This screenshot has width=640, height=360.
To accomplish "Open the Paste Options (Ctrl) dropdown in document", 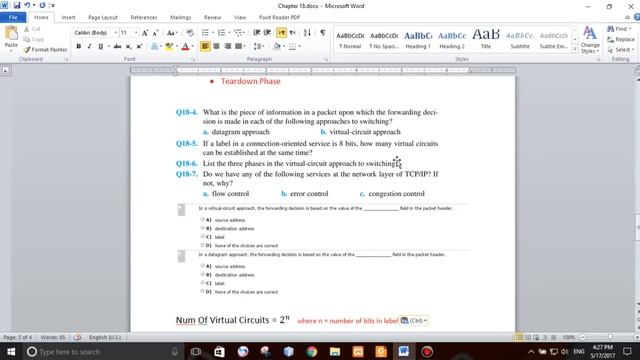I will [x=414, y=320].
